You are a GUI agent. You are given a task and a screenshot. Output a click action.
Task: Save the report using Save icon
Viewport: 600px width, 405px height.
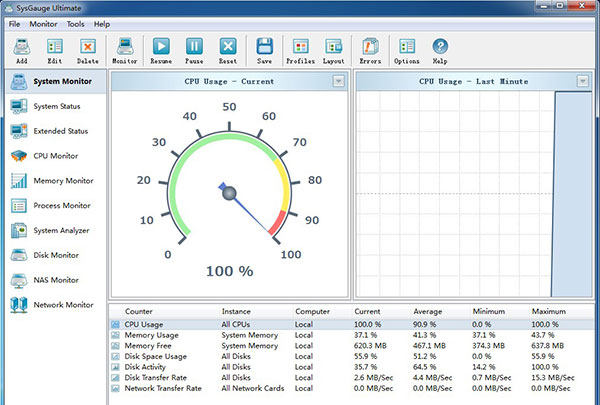(x=264, y=46)
